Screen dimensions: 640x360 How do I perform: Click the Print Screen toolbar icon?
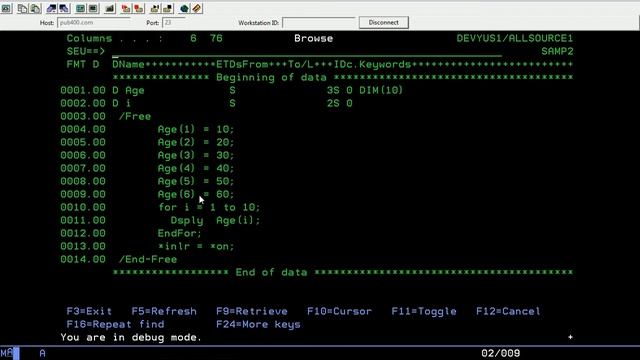click(7, 8)
